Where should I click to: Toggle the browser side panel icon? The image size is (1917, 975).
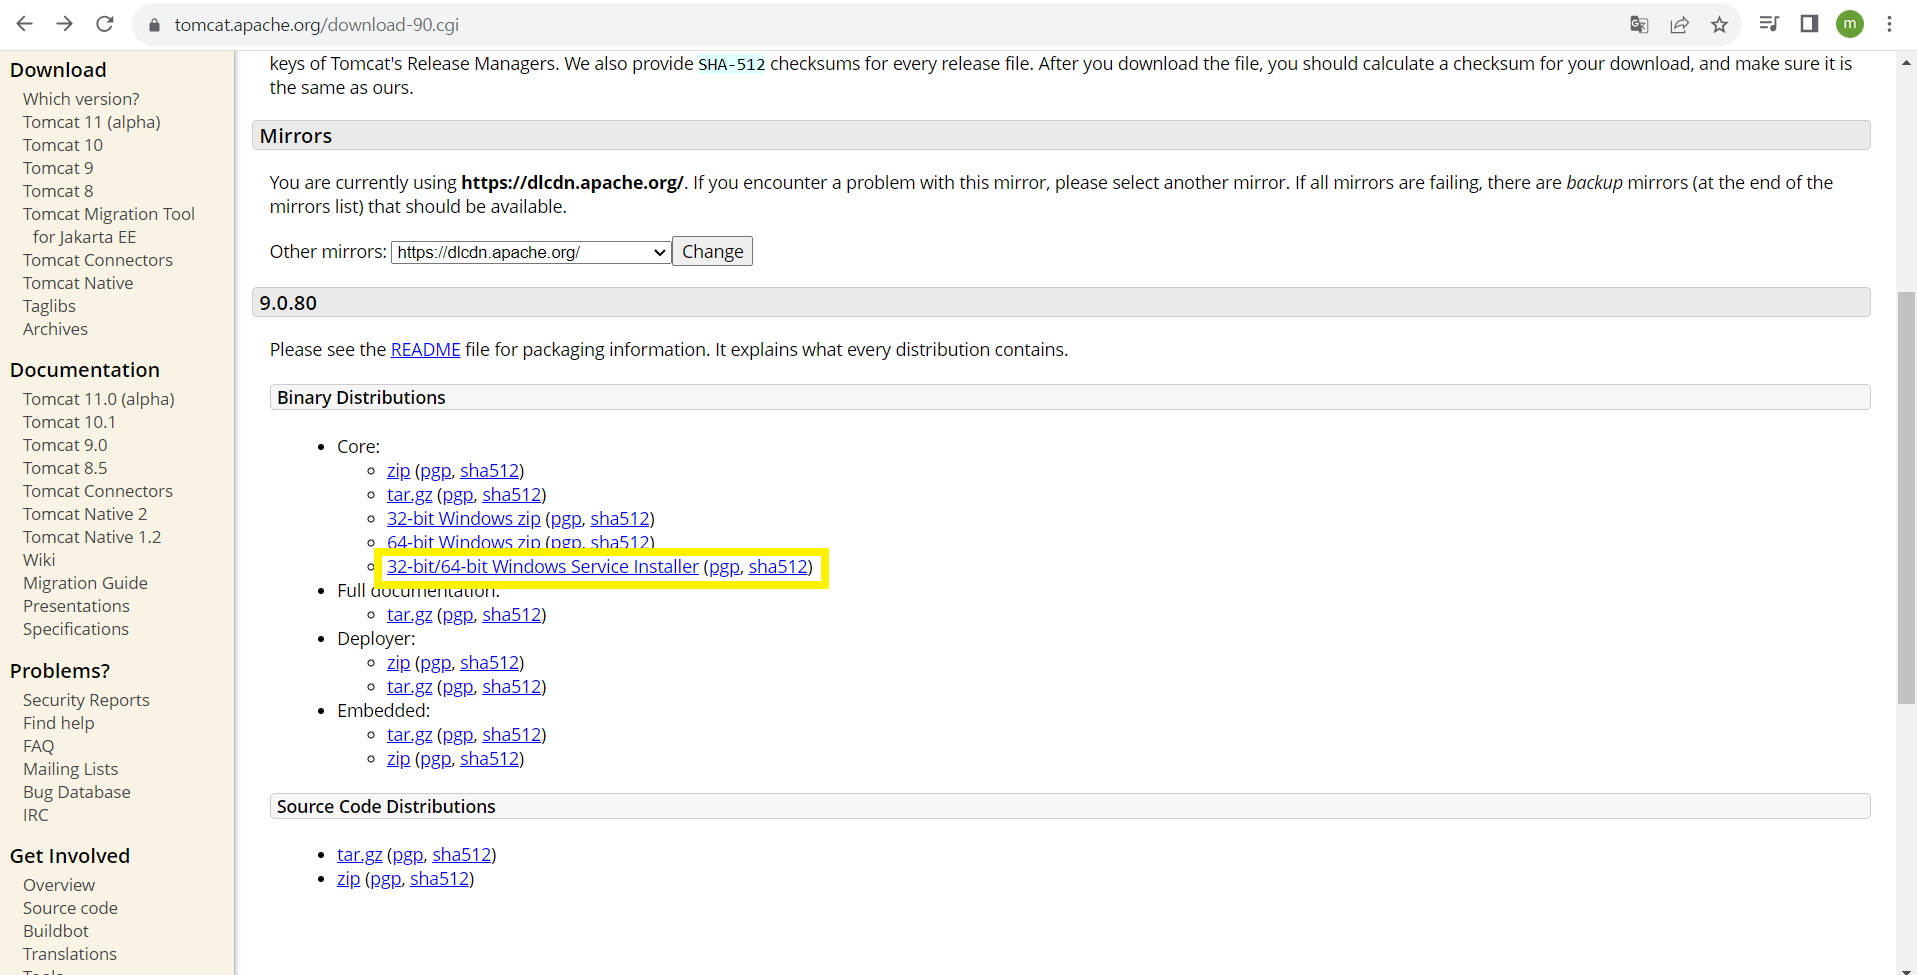(x=1809, y=24)
